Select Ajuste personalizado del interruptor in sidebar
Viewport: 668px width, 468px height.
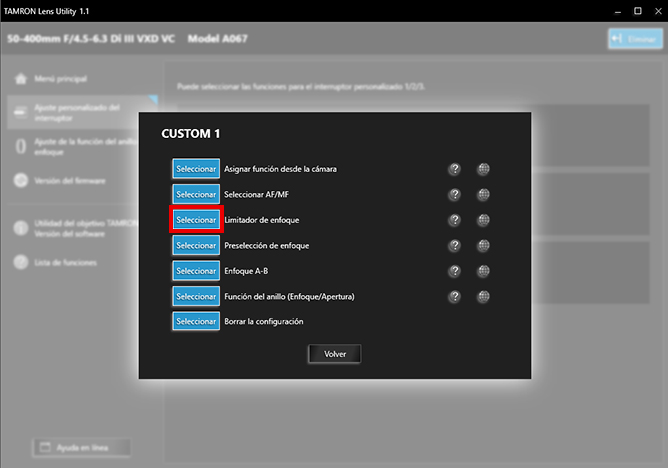pyautogui.click(x=83, y=112)
